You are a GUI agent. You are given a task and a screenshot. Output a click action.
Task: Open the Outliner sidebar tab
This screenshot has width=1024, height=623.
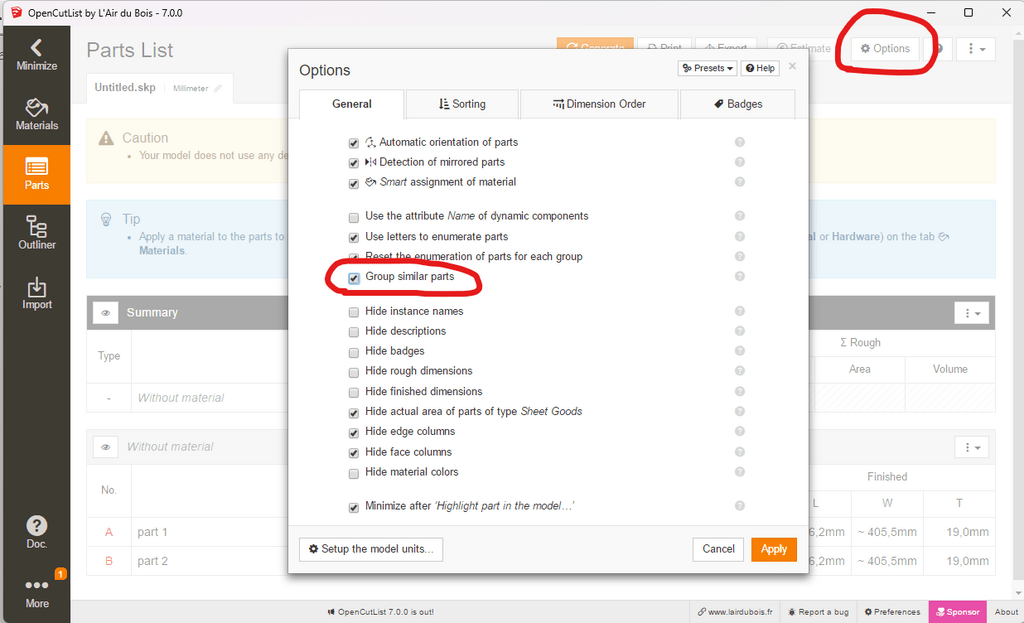[x=36, y=233]
